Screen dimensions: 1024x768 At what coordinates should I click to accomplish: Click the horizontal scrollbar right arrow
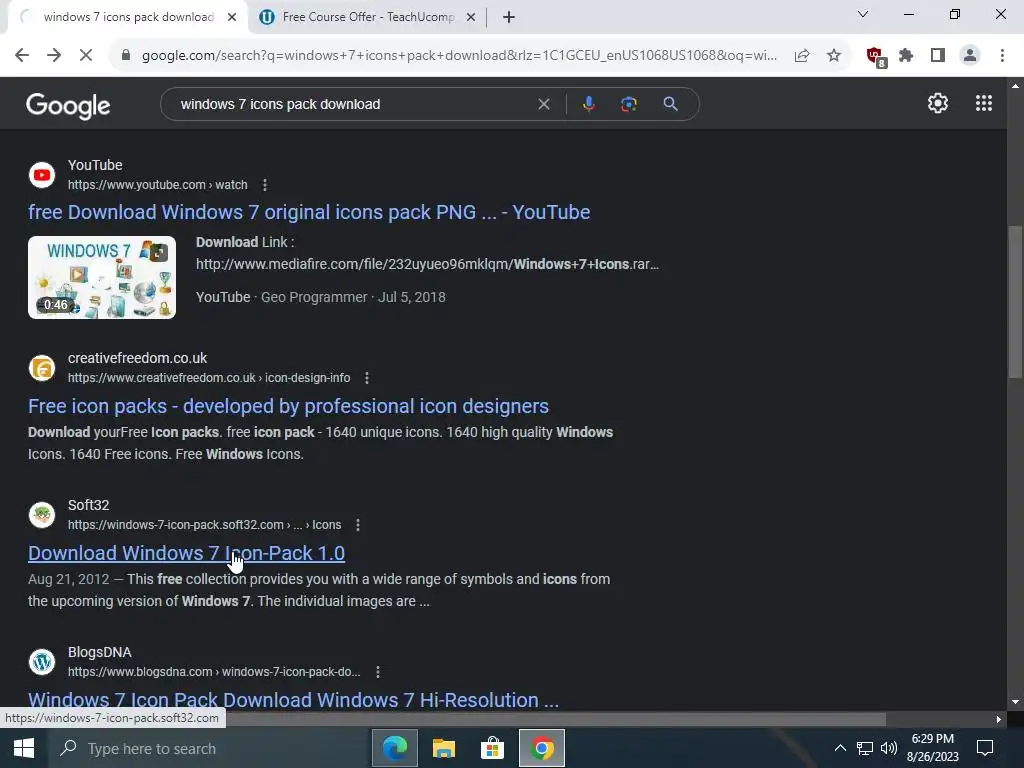click(999, 719)
